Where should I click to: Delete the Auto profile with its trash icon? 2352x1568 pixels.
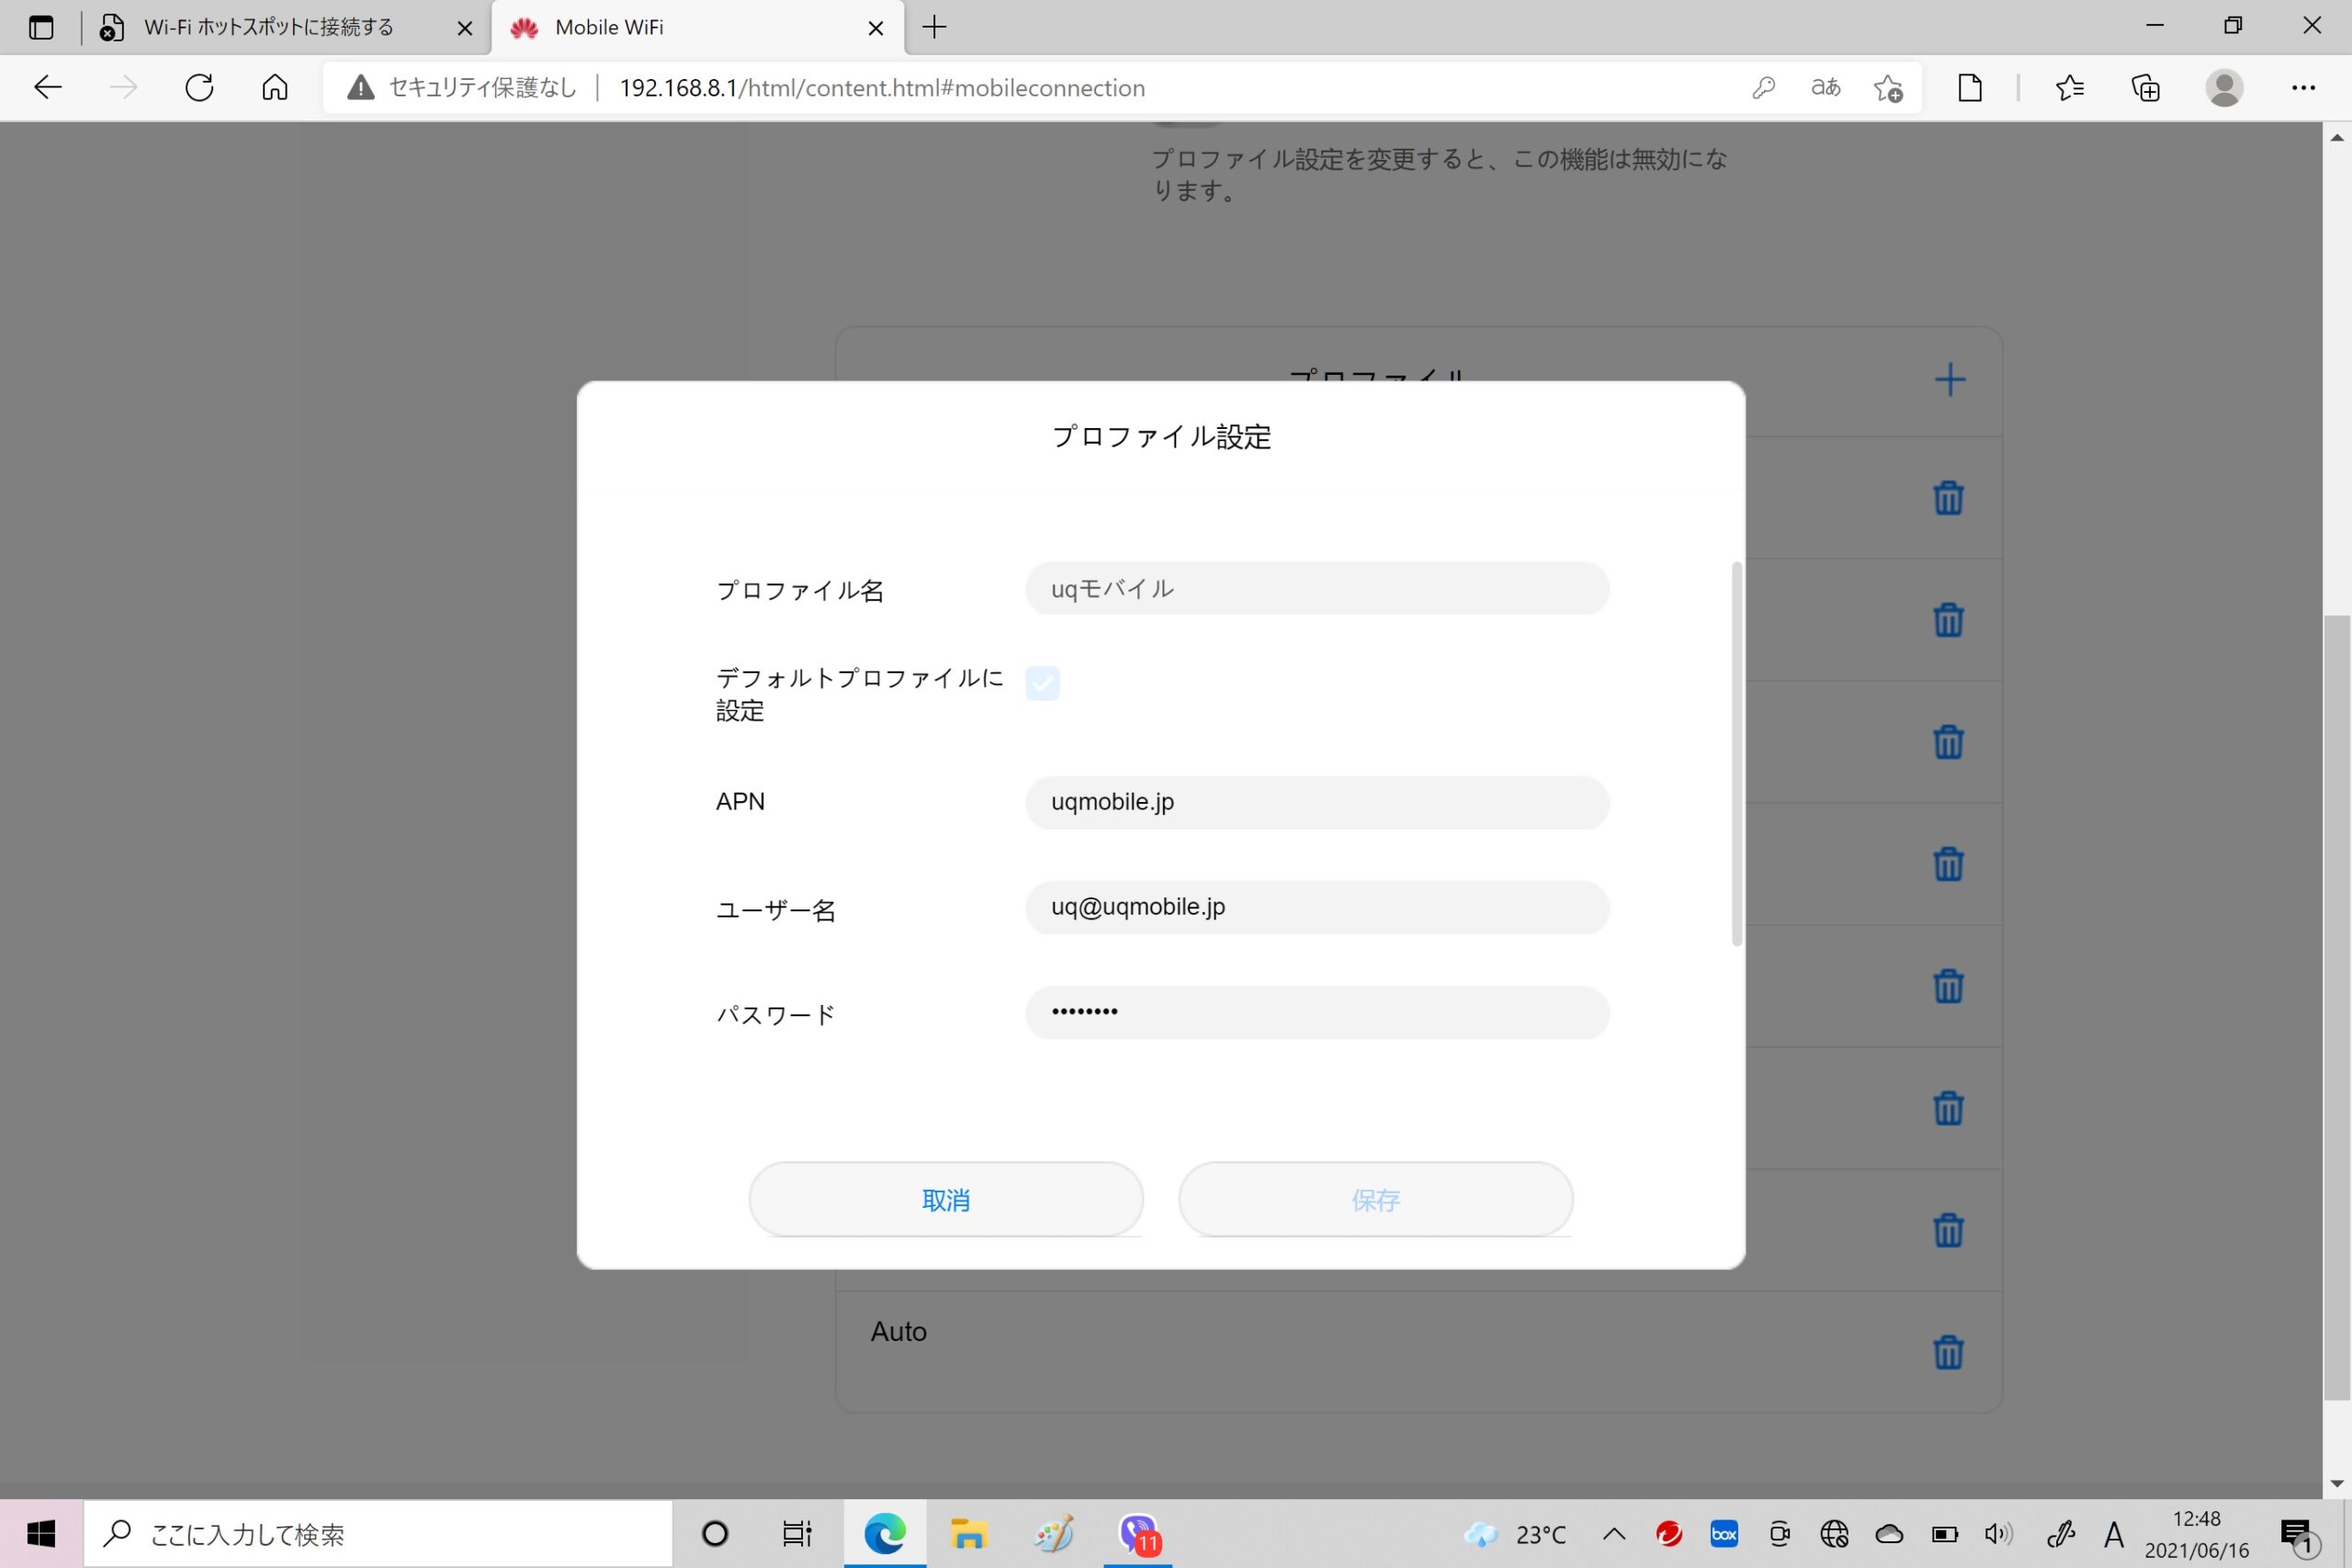[x=1947, y=1352]
